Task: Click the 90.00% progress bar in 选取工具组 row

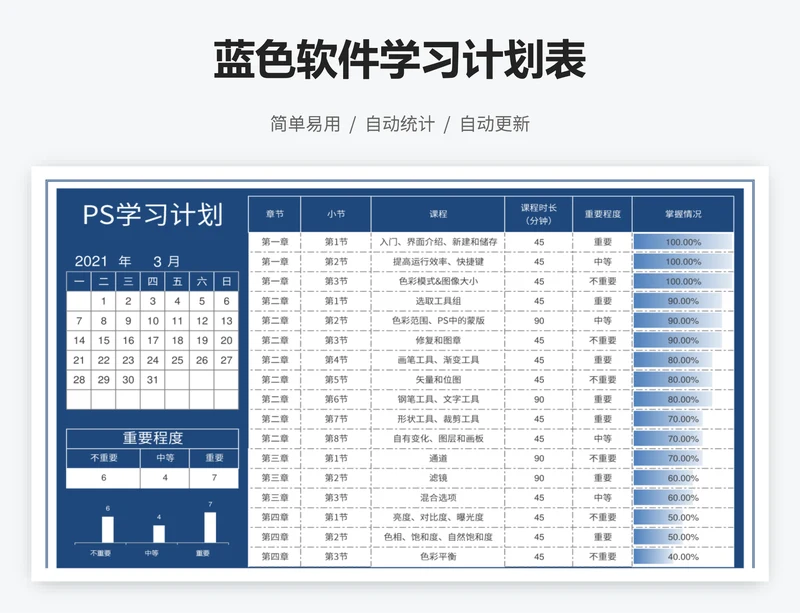Action: [x=678, y=301]
